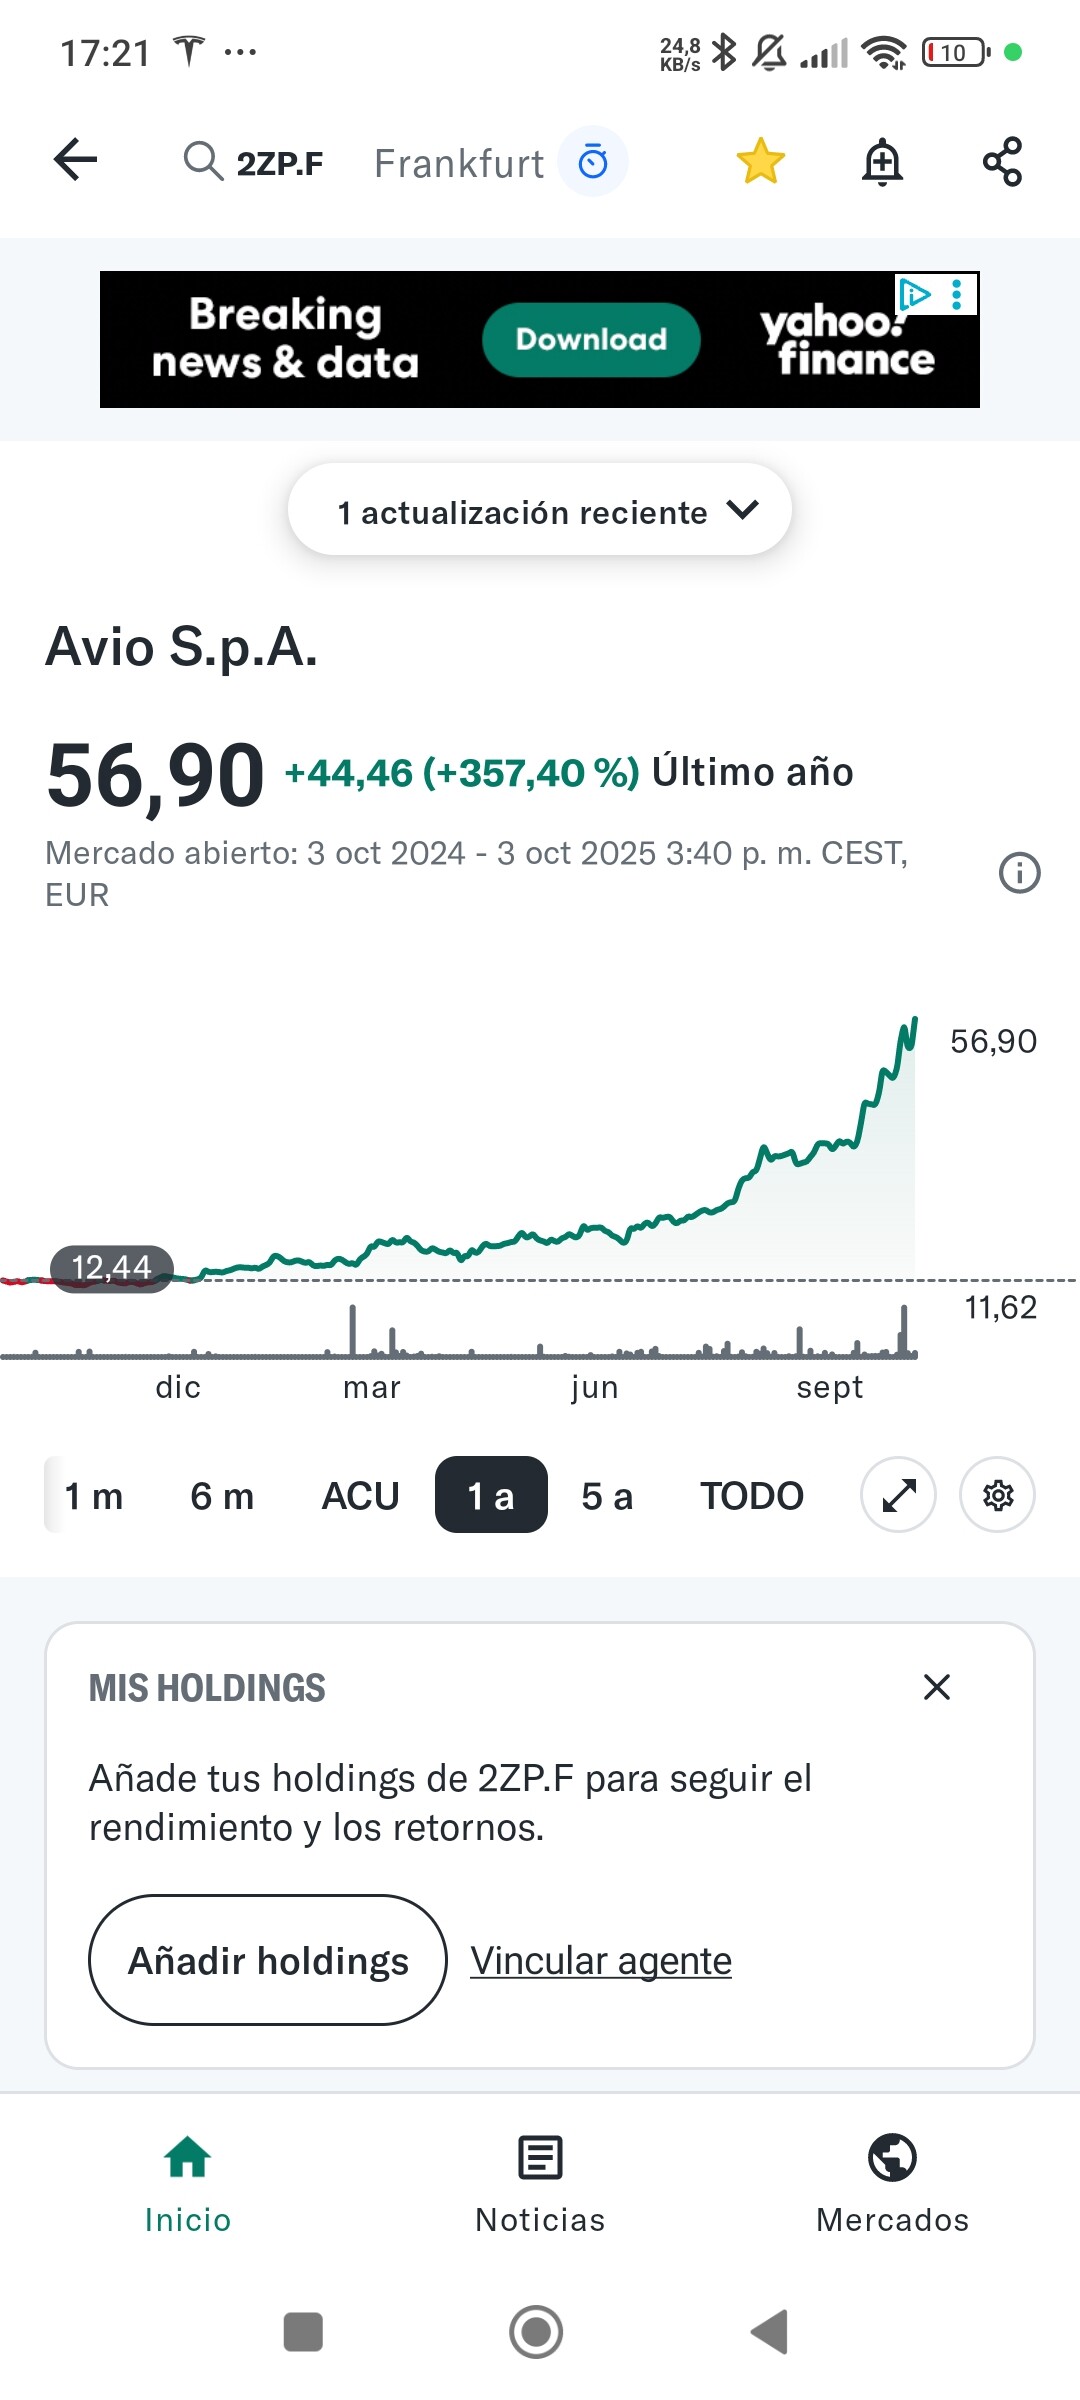This screenshot has height=2400, width=1080.
Task: Tap the back arrow icon
Action: (x=75, y=160)
